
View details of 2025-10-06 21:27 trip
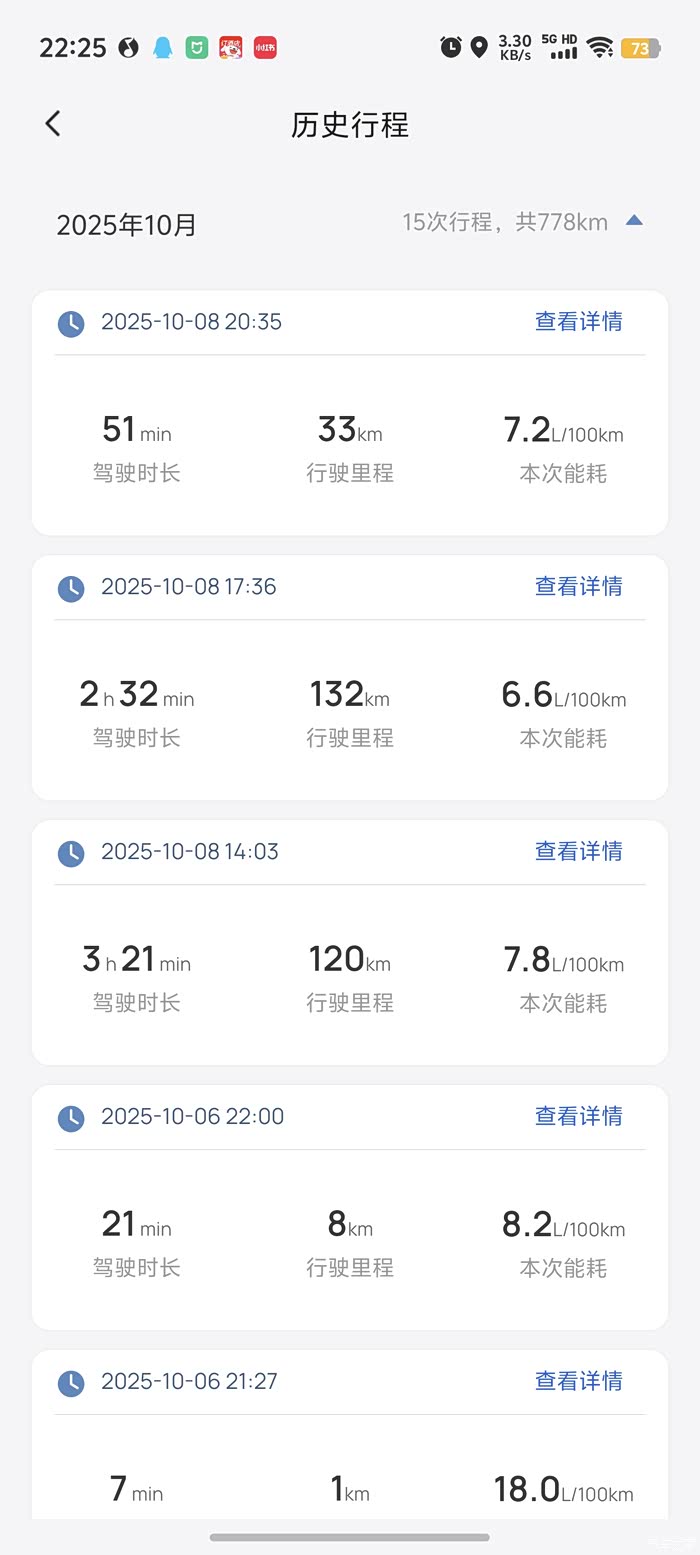pyautogui.click(x=578, y=1382)
